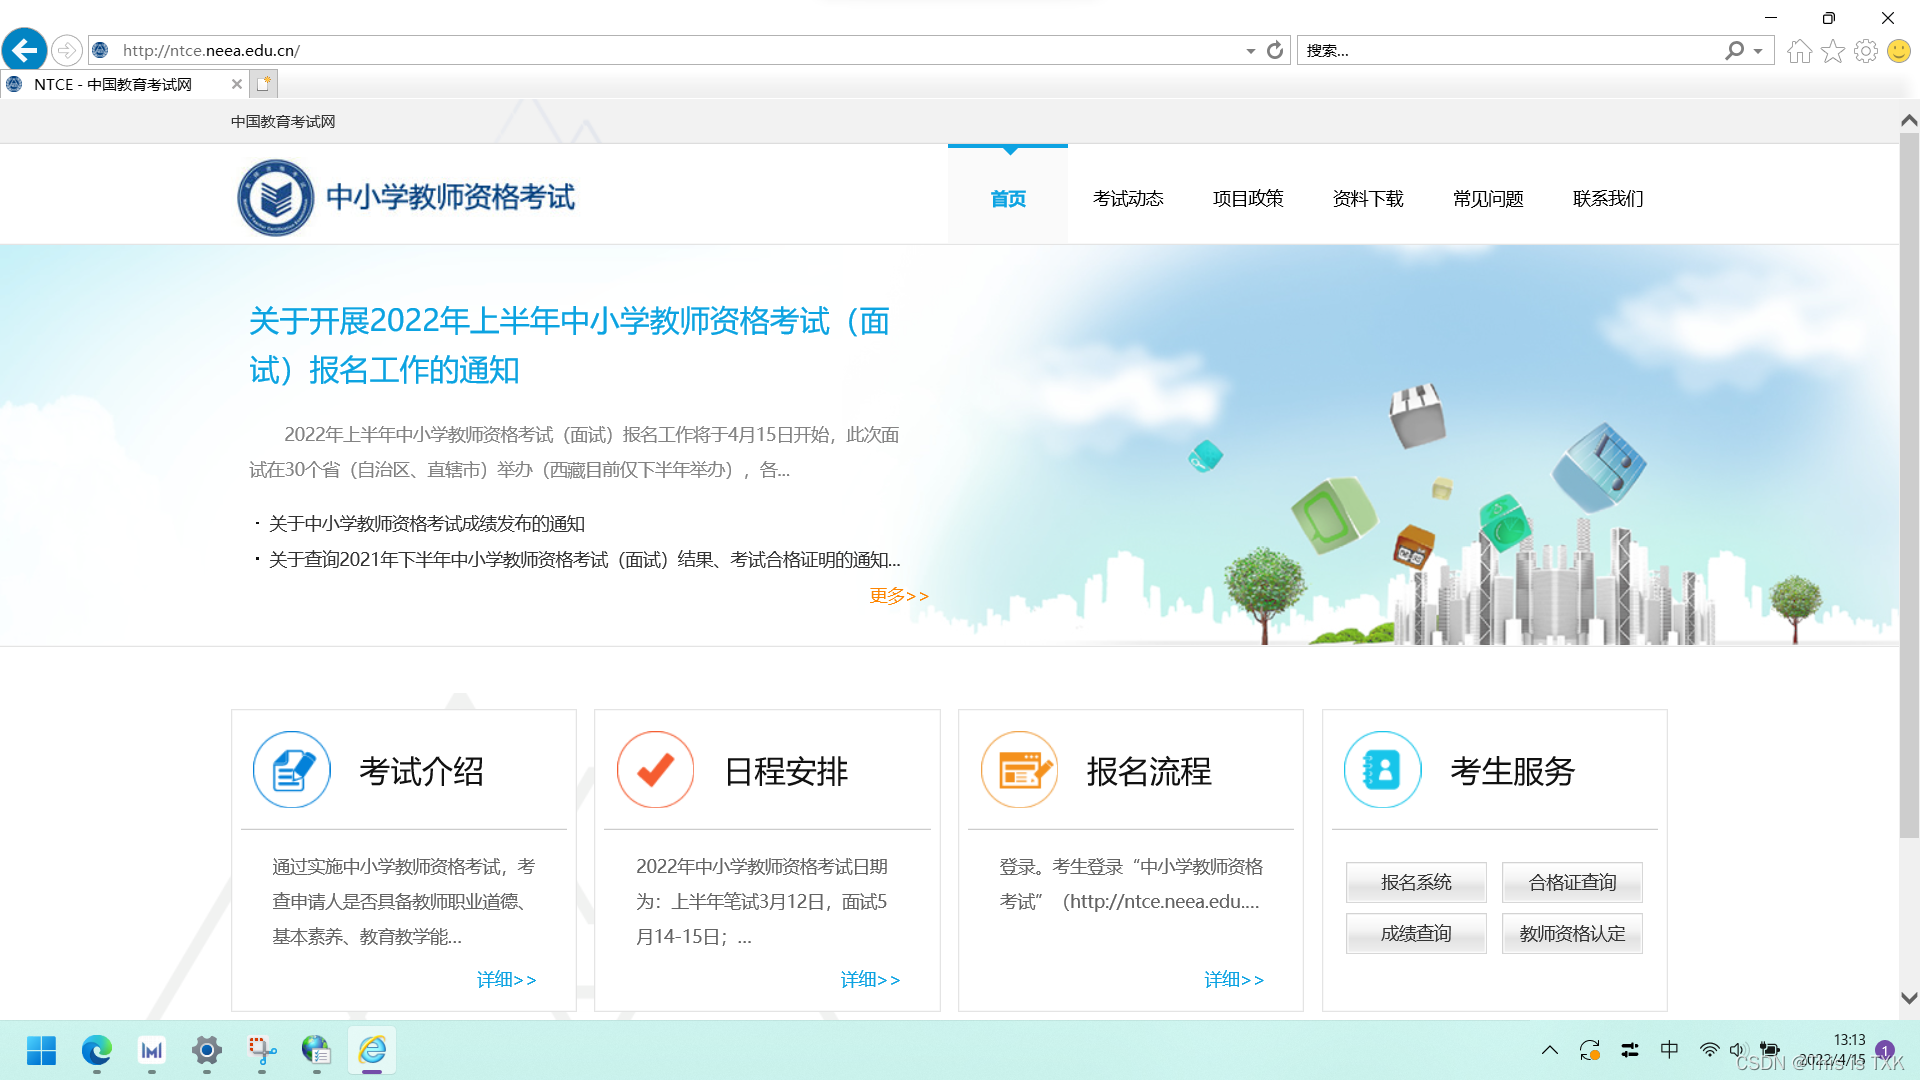Expand address bar autocomplete dropdown arrow

1250,51
